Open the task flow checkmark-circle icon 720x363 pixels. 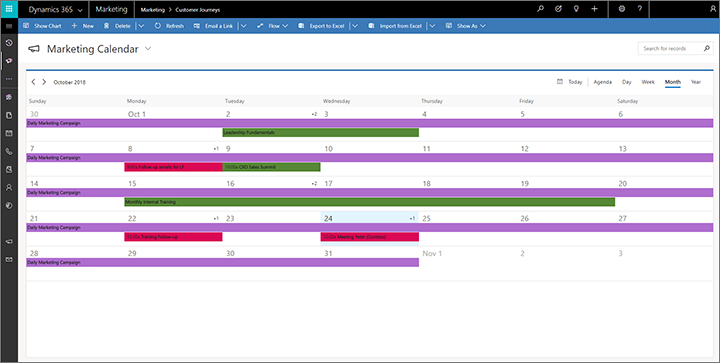click(558, 9)
